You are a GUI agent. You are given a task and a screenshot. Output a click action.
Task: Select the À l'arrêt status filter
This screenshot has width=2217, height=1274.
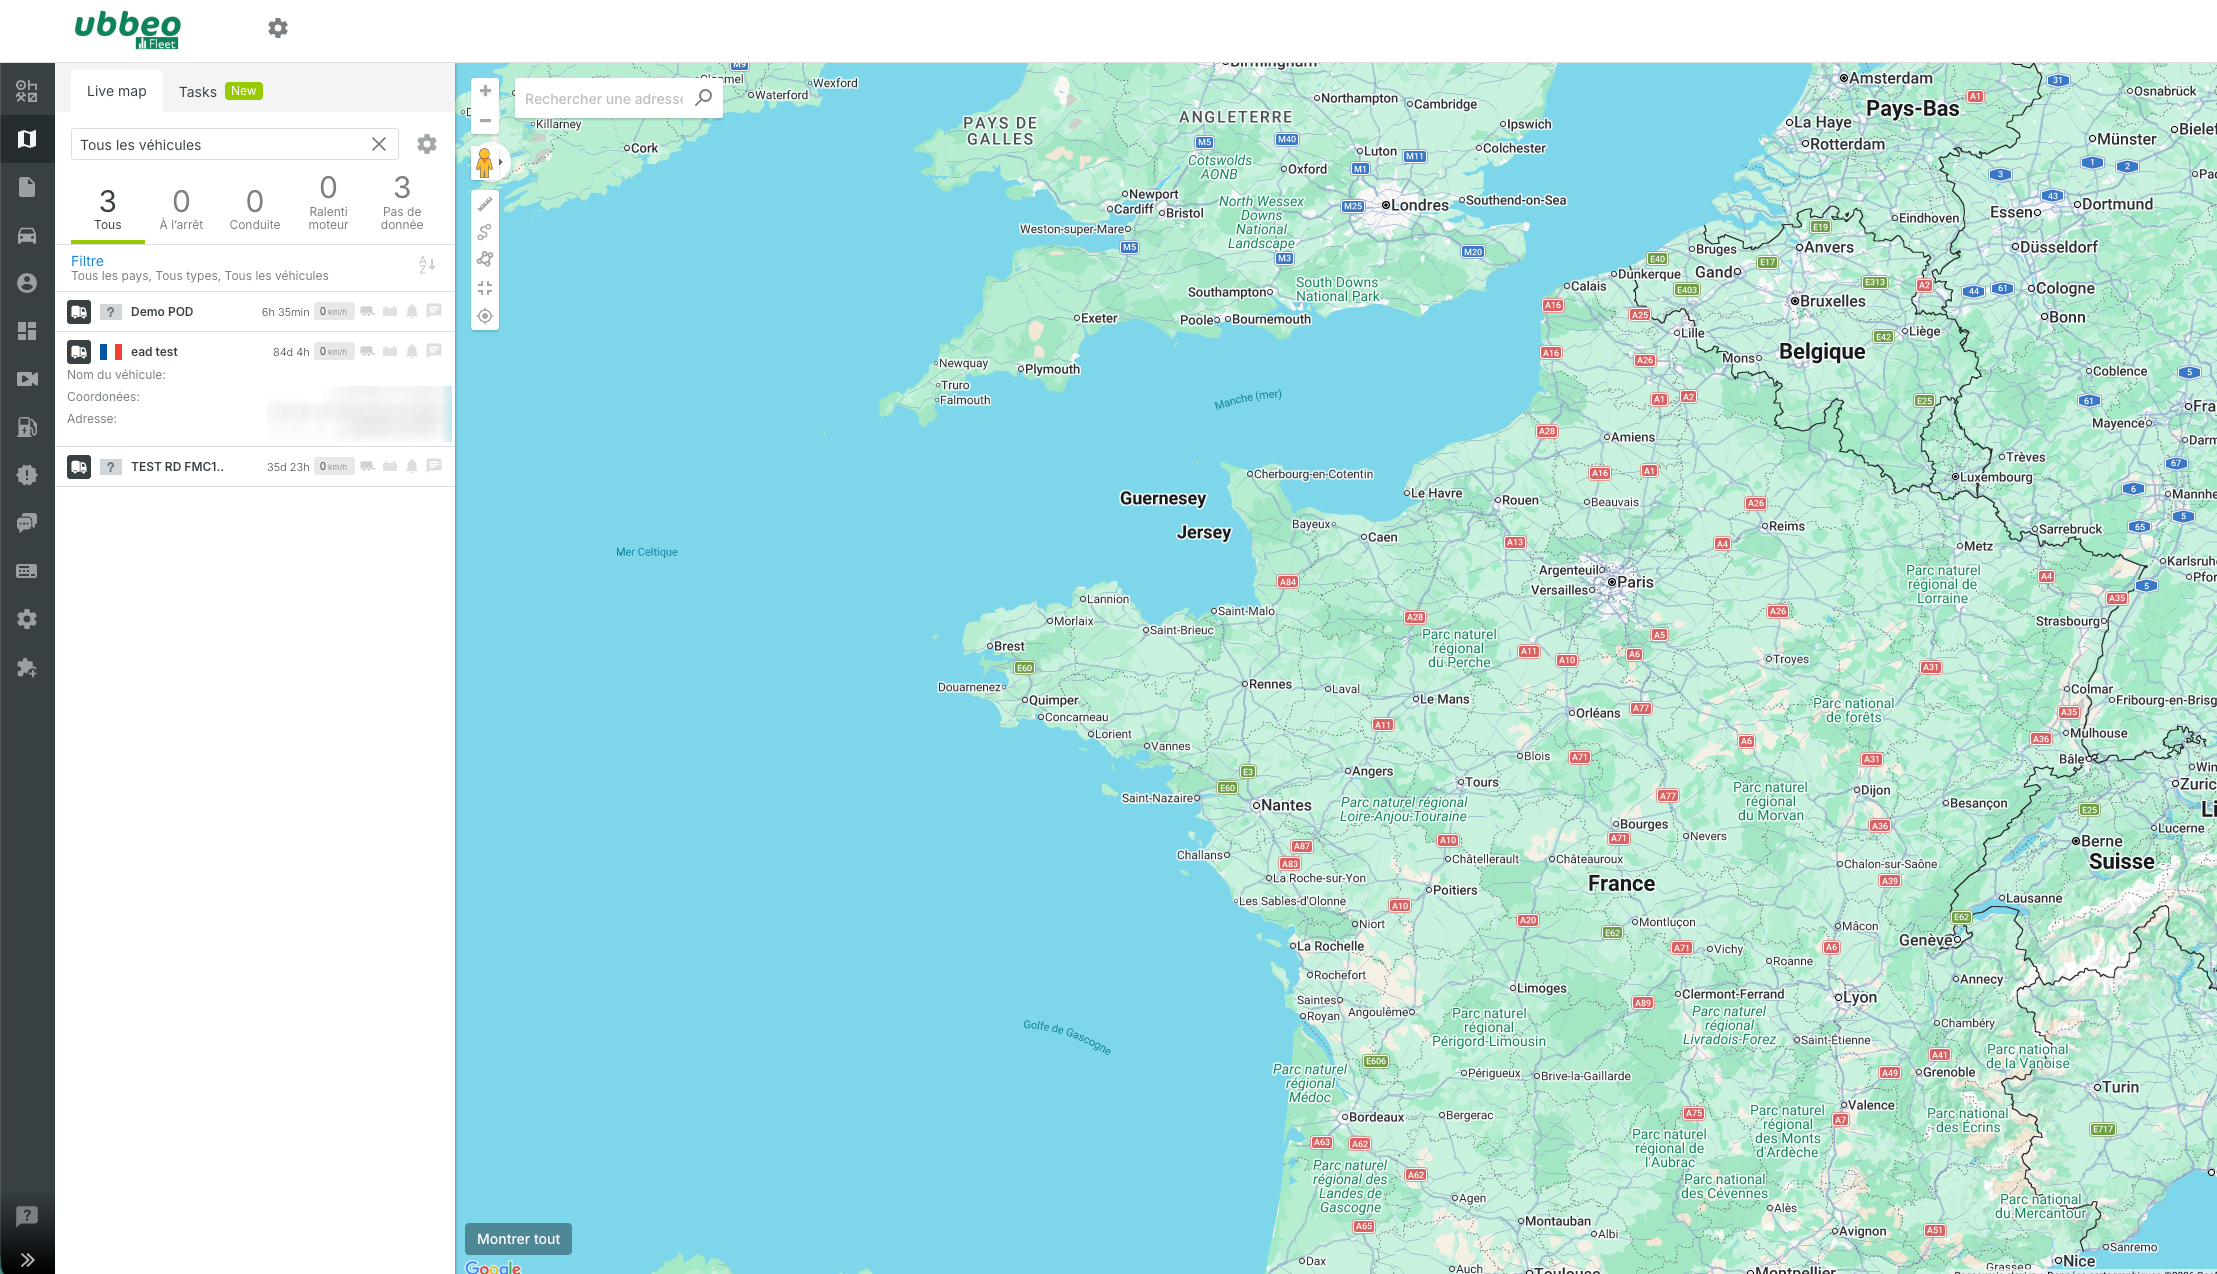tap(181, 209)
